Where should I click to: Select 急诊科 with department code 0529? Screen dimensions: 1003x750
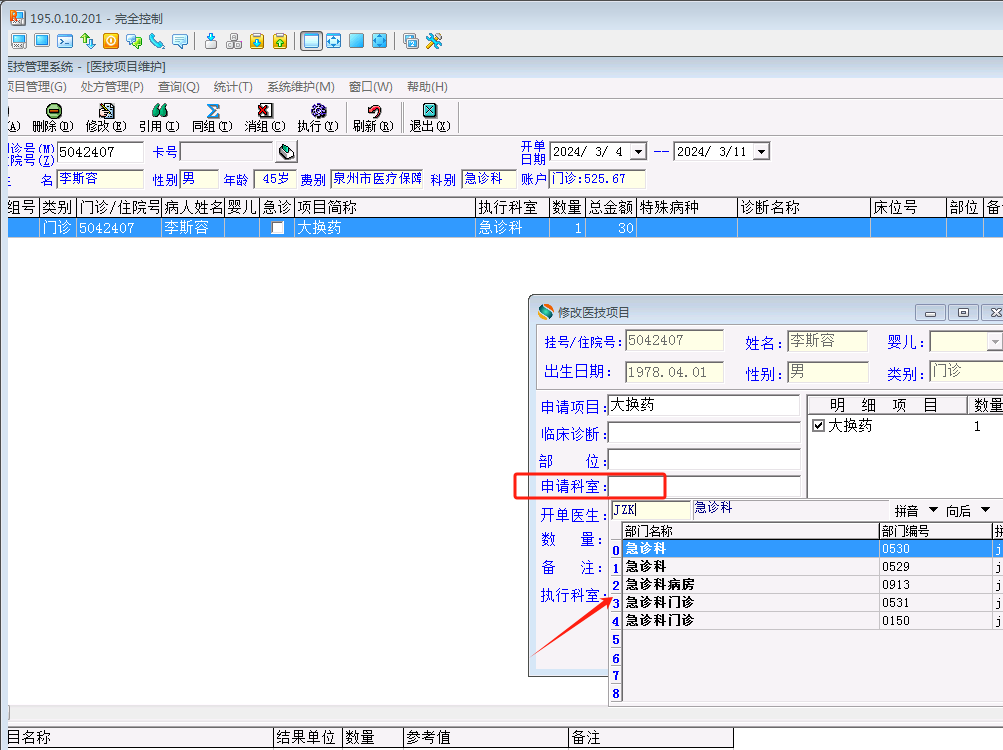(x=812, y=566)
